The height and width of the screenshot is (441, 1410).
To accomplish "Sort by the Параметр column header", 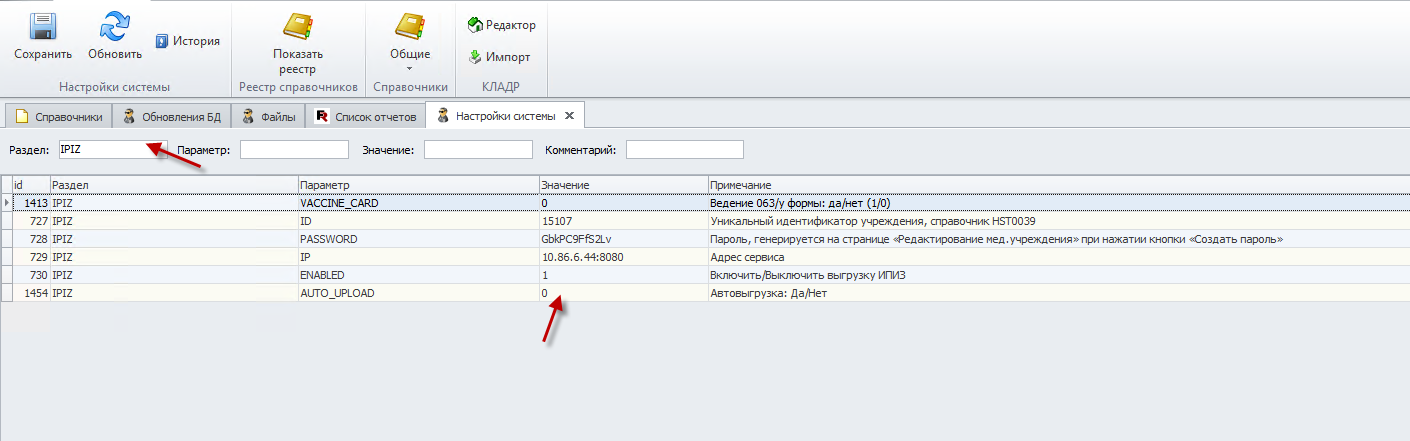I will pyautogui.click(x=417, y=185).
